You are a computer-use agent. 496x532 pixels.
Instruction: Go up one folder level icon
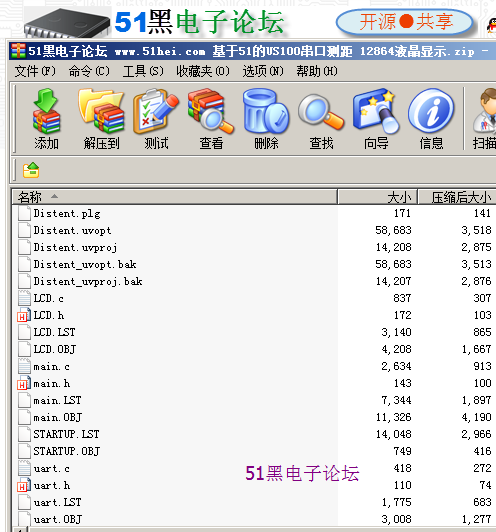[31, 170]
